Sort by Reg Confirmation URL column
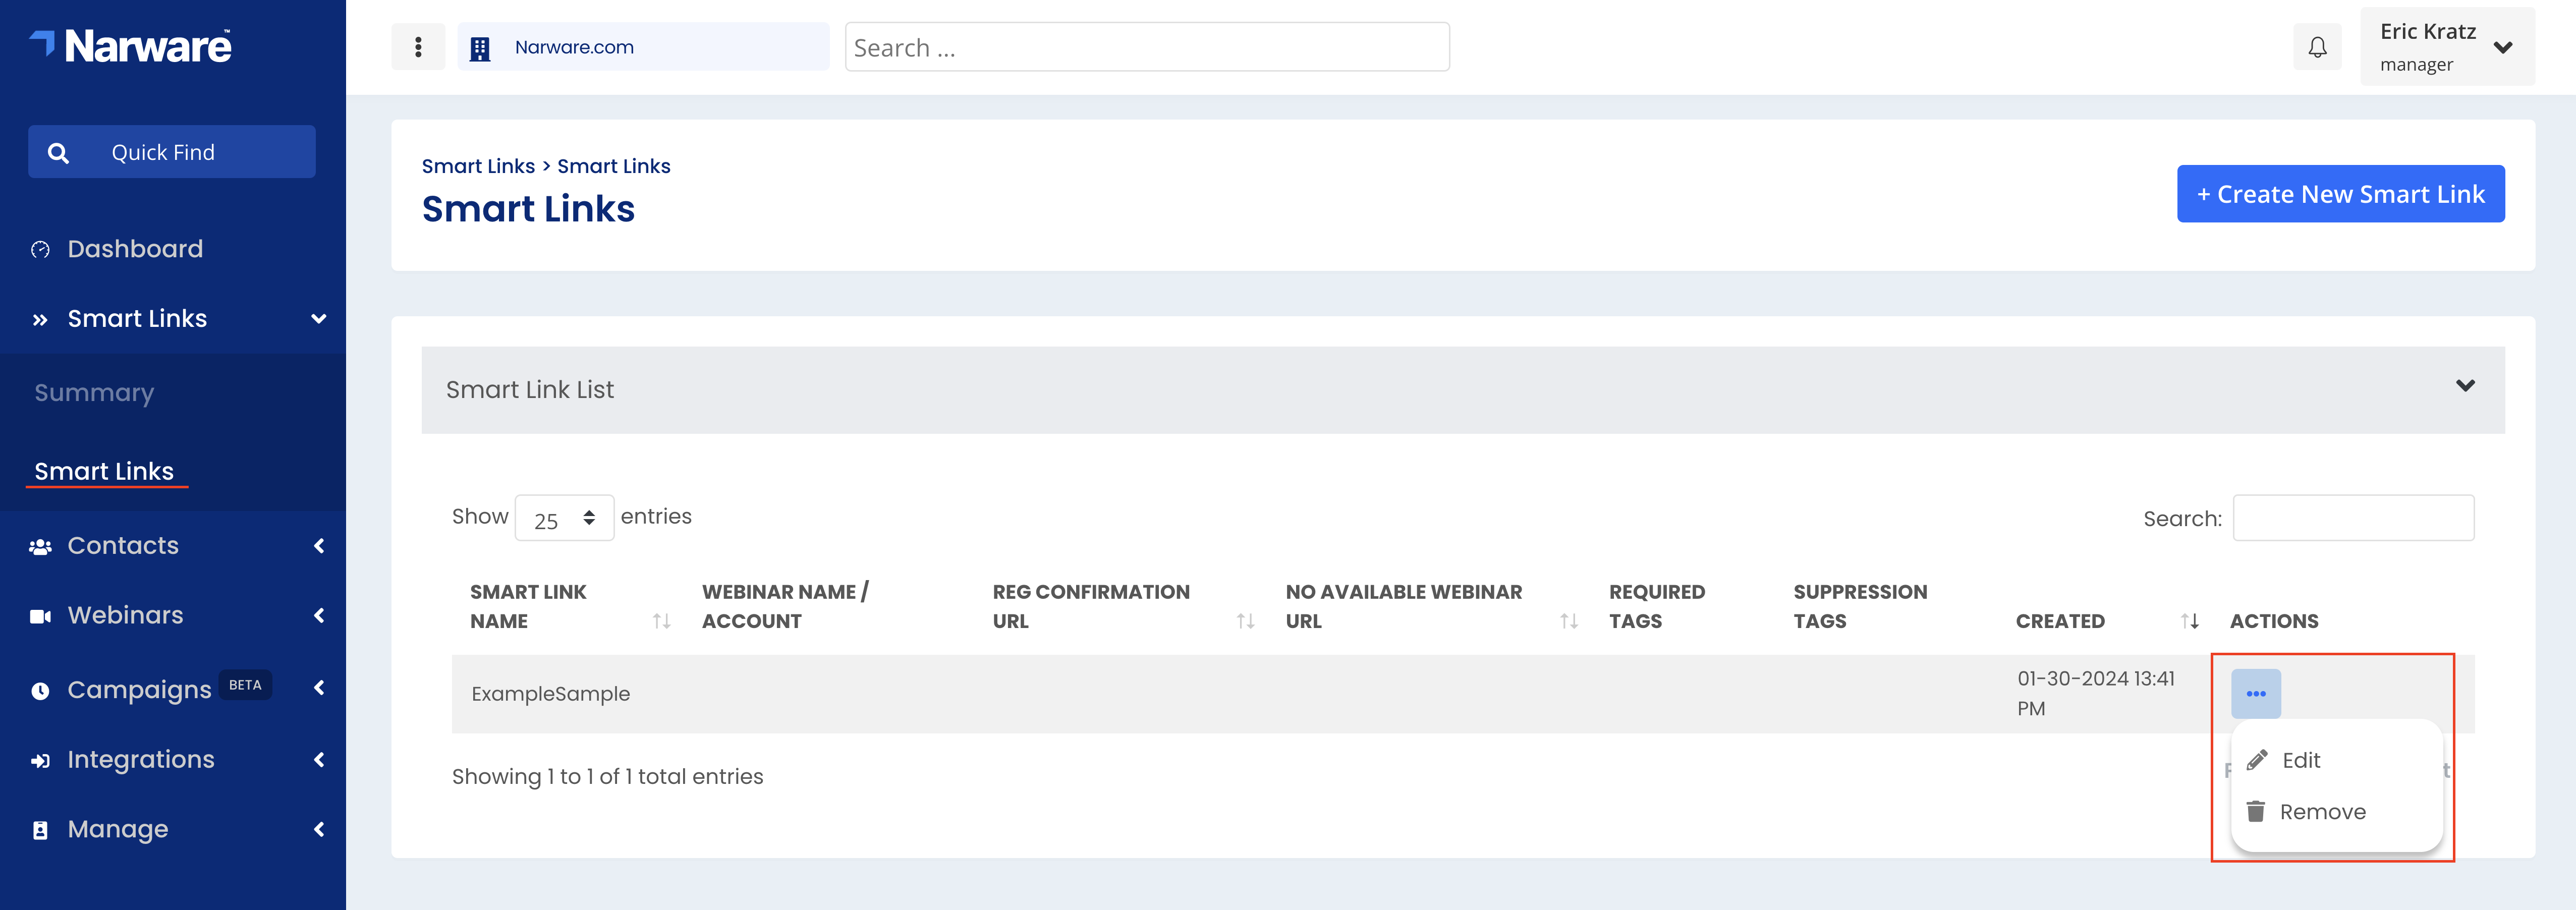Viewport: 2576px width, 910px height. pos(1245,621)
